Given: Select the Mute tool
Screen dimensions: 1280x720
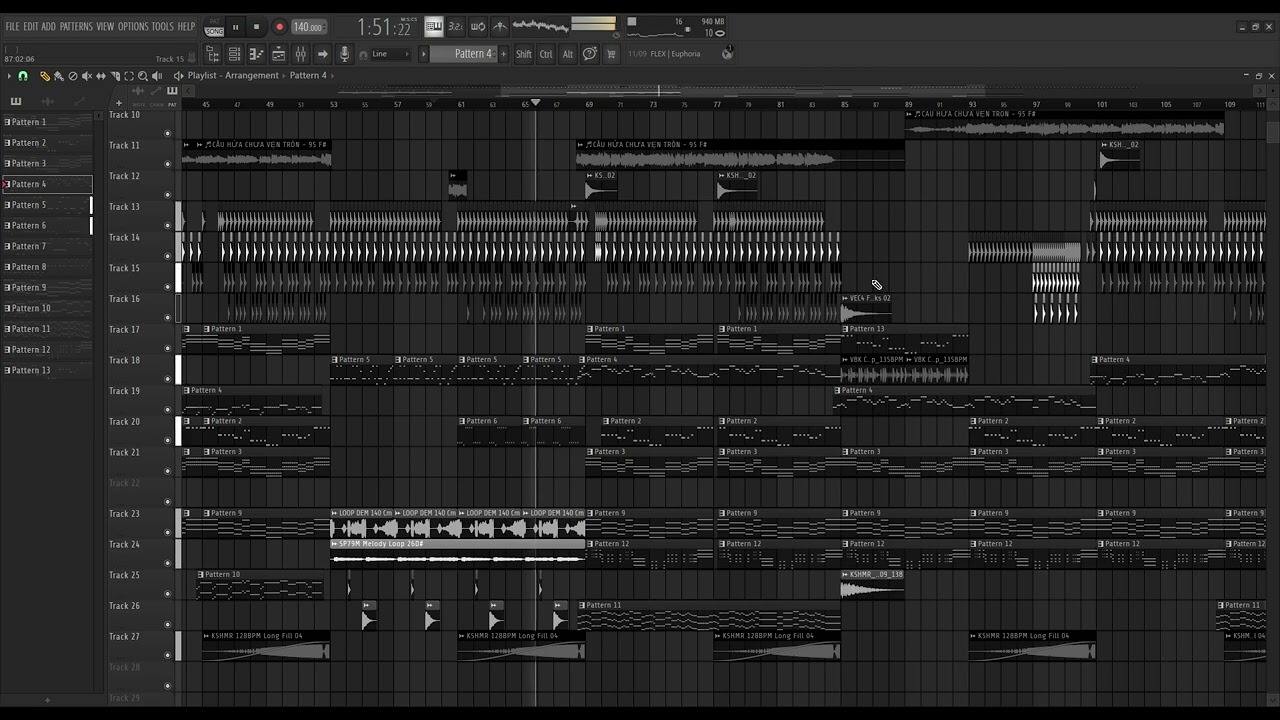Looking at the screenshot, I should [x=86, y=76].
